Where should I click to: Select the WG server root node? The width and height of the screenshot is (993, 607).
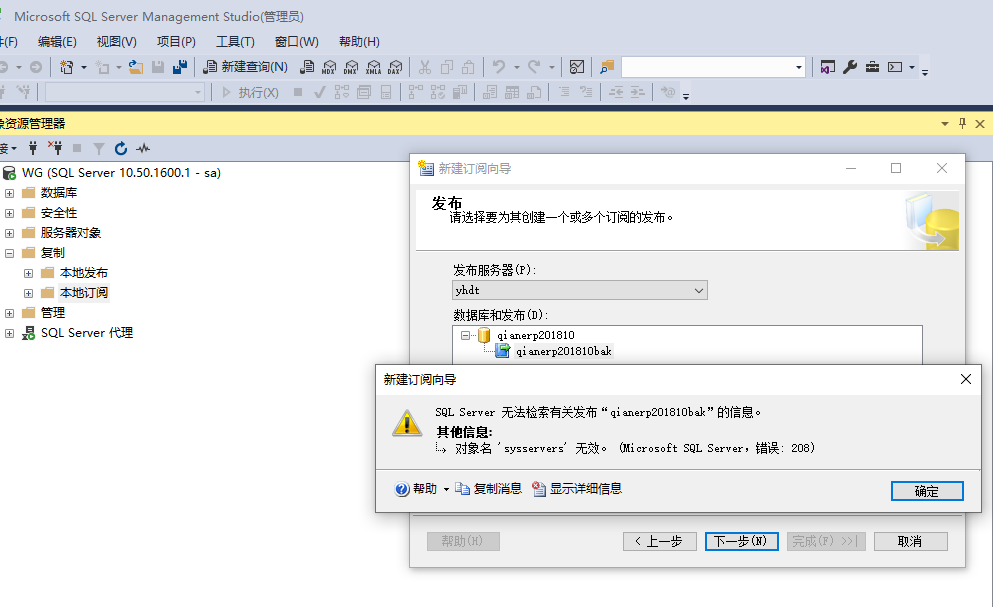click(x=121, y=173)
